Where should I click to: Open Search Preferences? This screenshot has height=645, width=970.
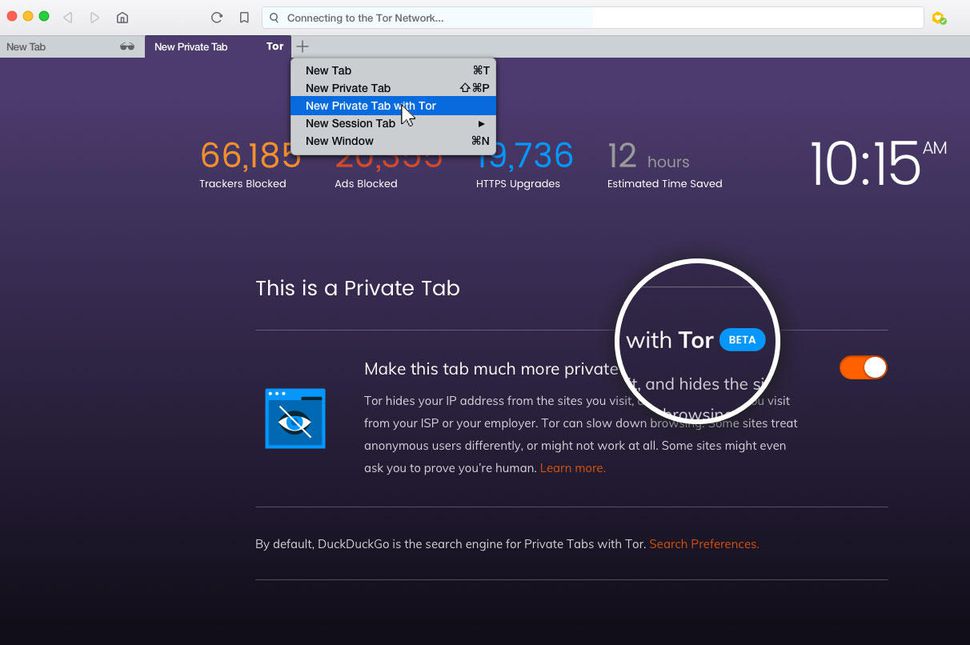click(703, 544)
